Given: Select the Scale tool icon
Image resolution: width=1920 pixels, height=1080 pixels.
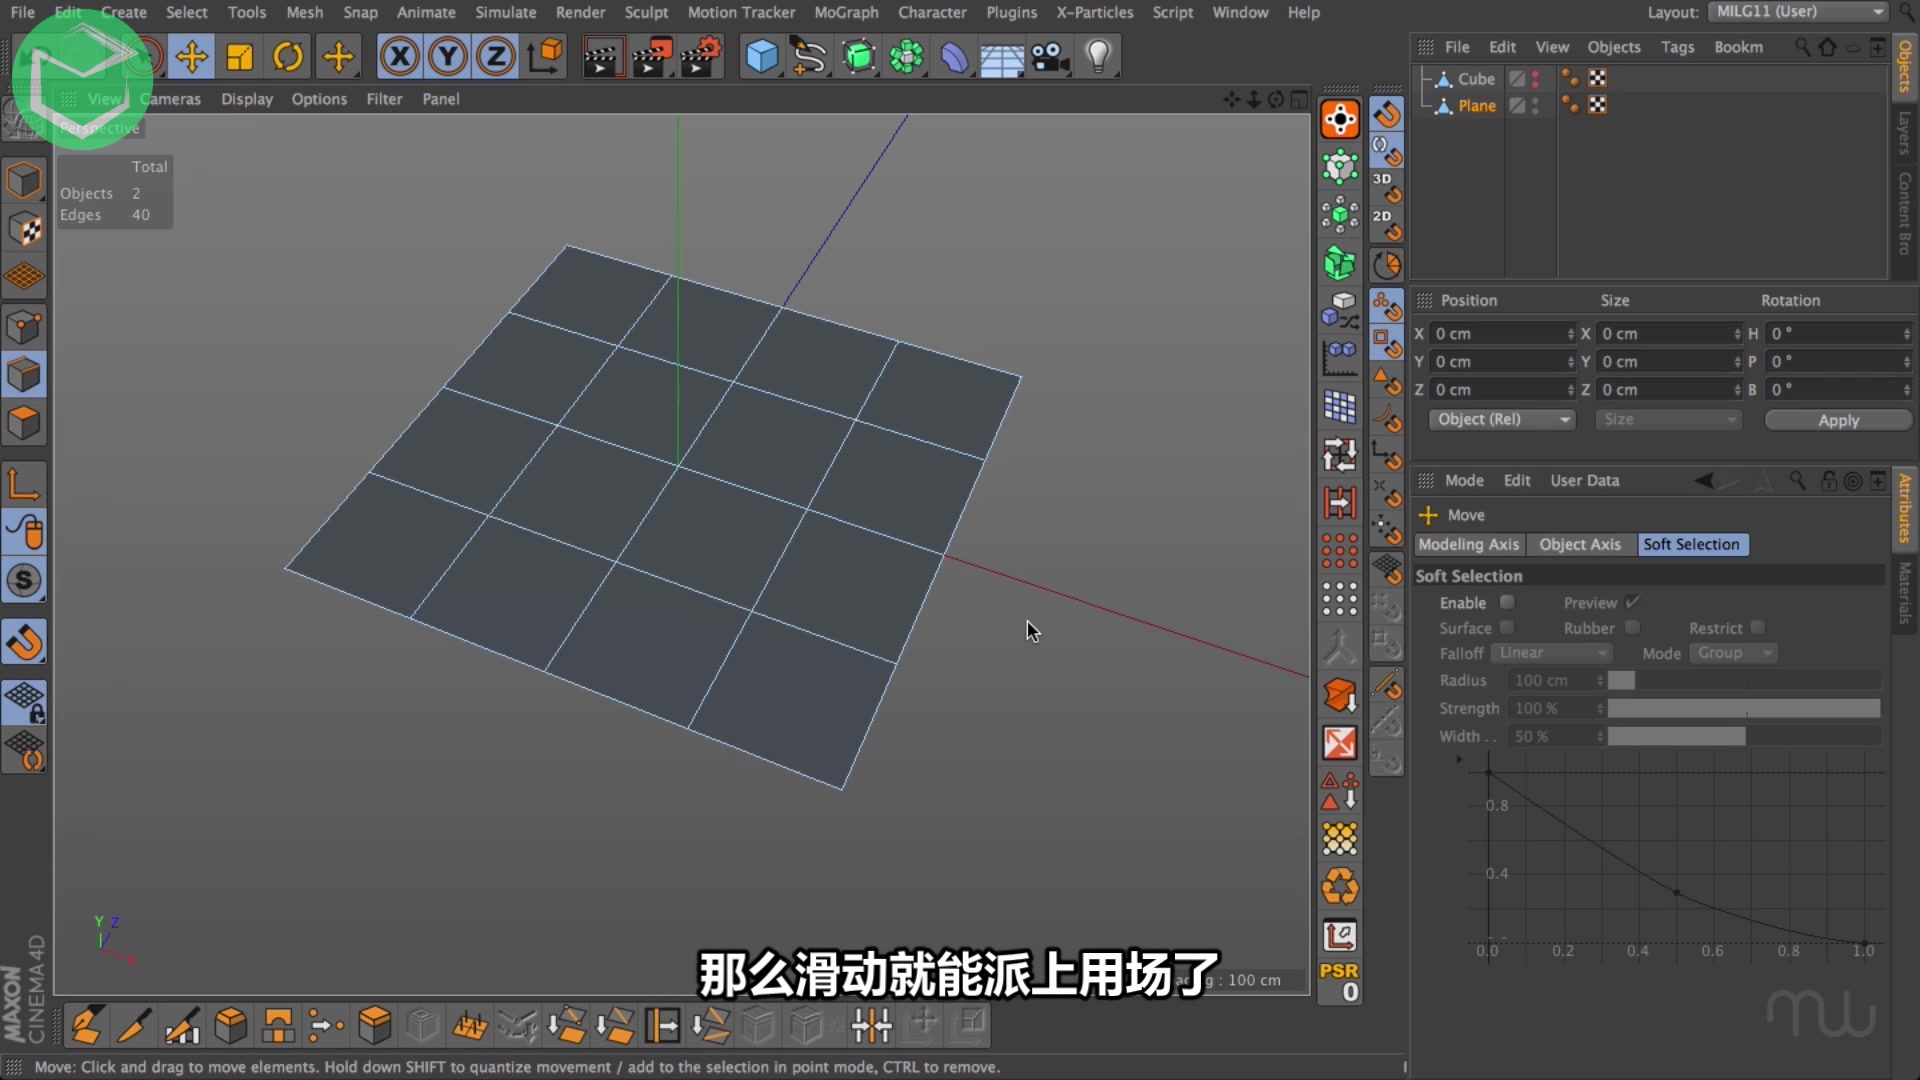Looking at the screenshot, I should pos(239,55).
